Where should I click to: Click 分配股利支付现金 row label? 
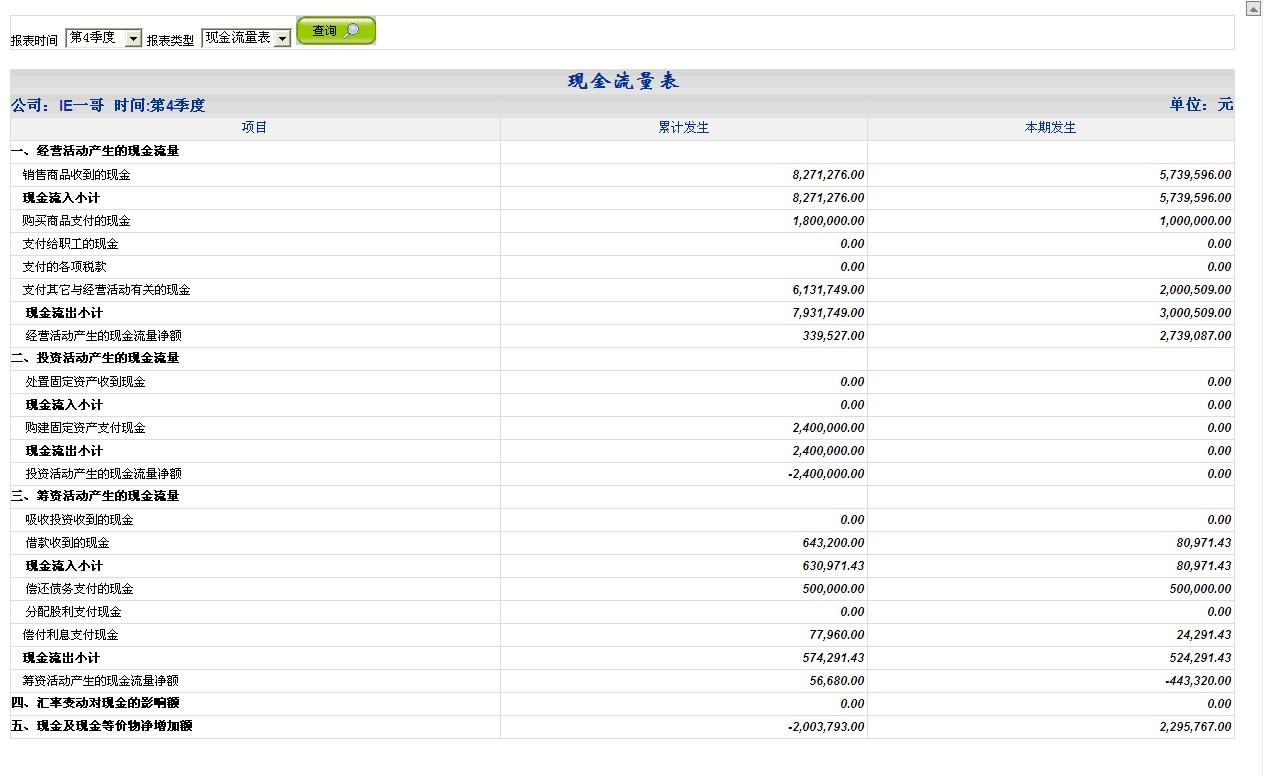(x=74, y=612)
